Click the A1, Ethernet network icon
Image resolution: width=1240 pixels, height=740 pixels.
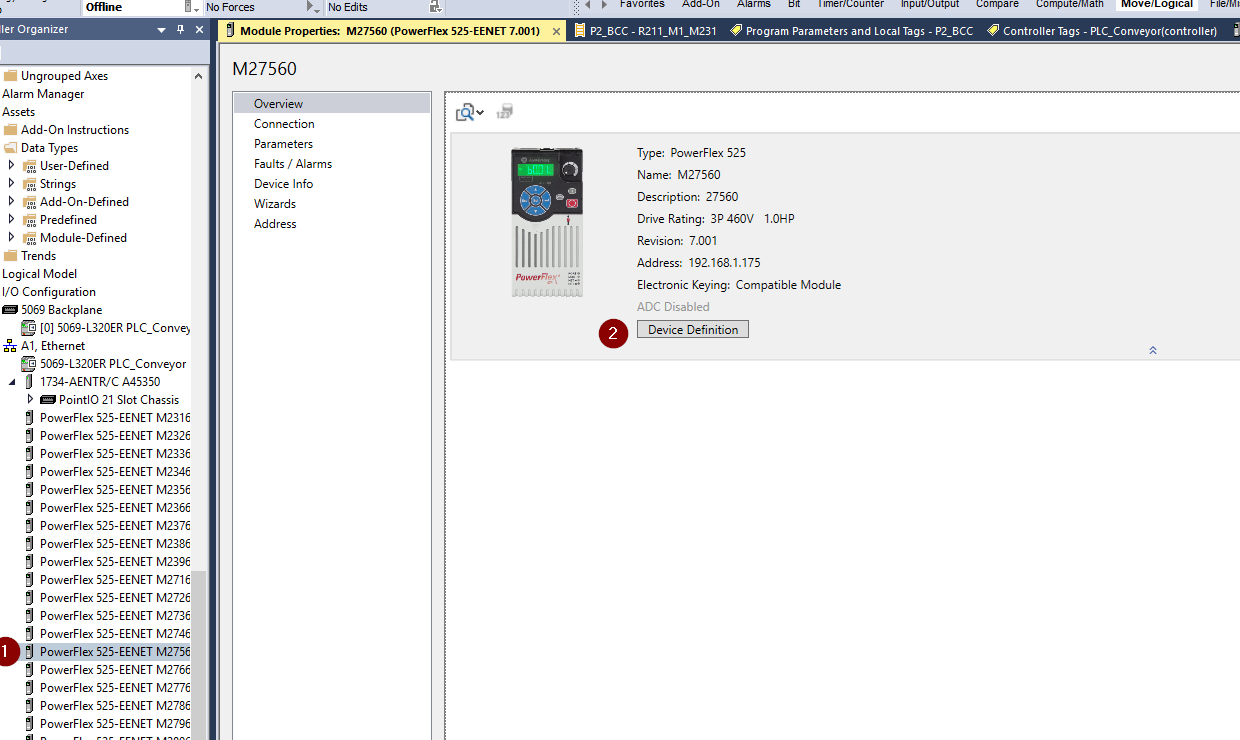(10, 346)
